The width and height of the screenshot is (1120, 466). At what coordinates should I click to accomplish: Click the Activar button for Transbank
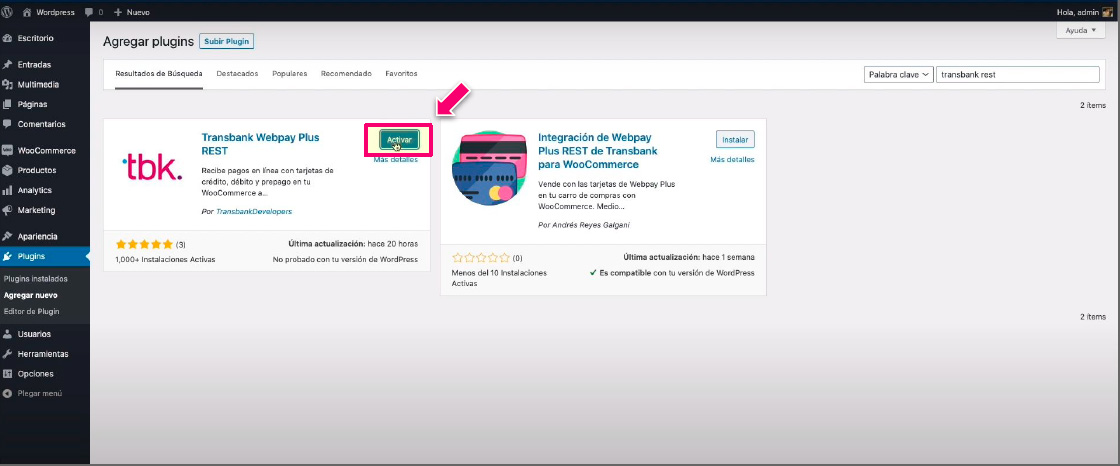(399, 139)
